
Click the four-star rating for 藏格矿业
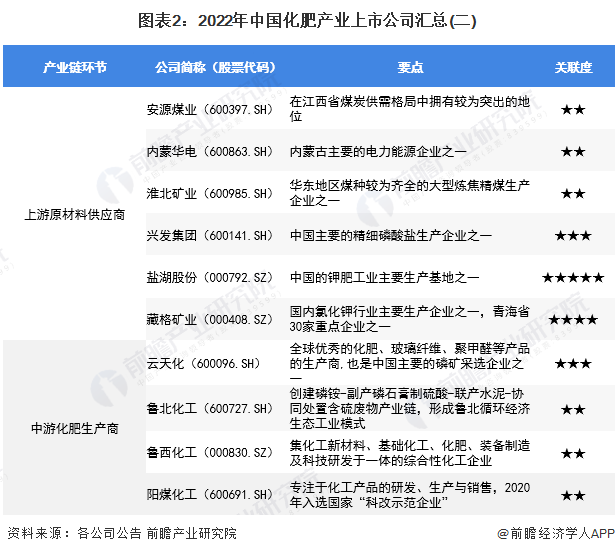[x=572, y=319]
